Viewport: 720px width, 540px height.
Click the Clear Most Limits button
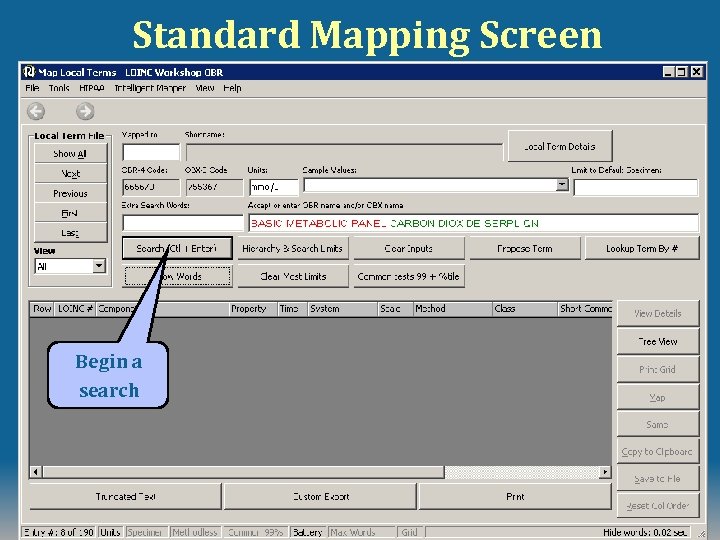[x=293, y=276]
